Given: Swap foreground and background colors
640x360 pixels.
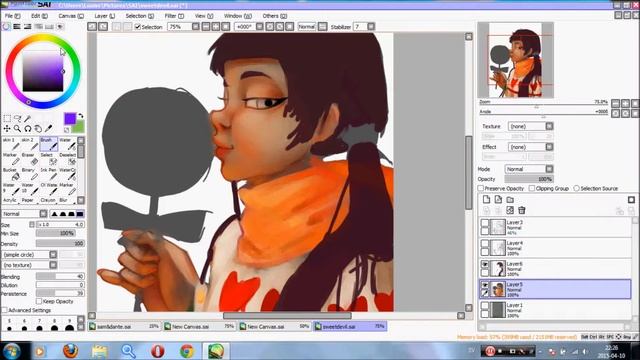Looking at the screenshot, I should pyautogui.click(x=81, y=116).
